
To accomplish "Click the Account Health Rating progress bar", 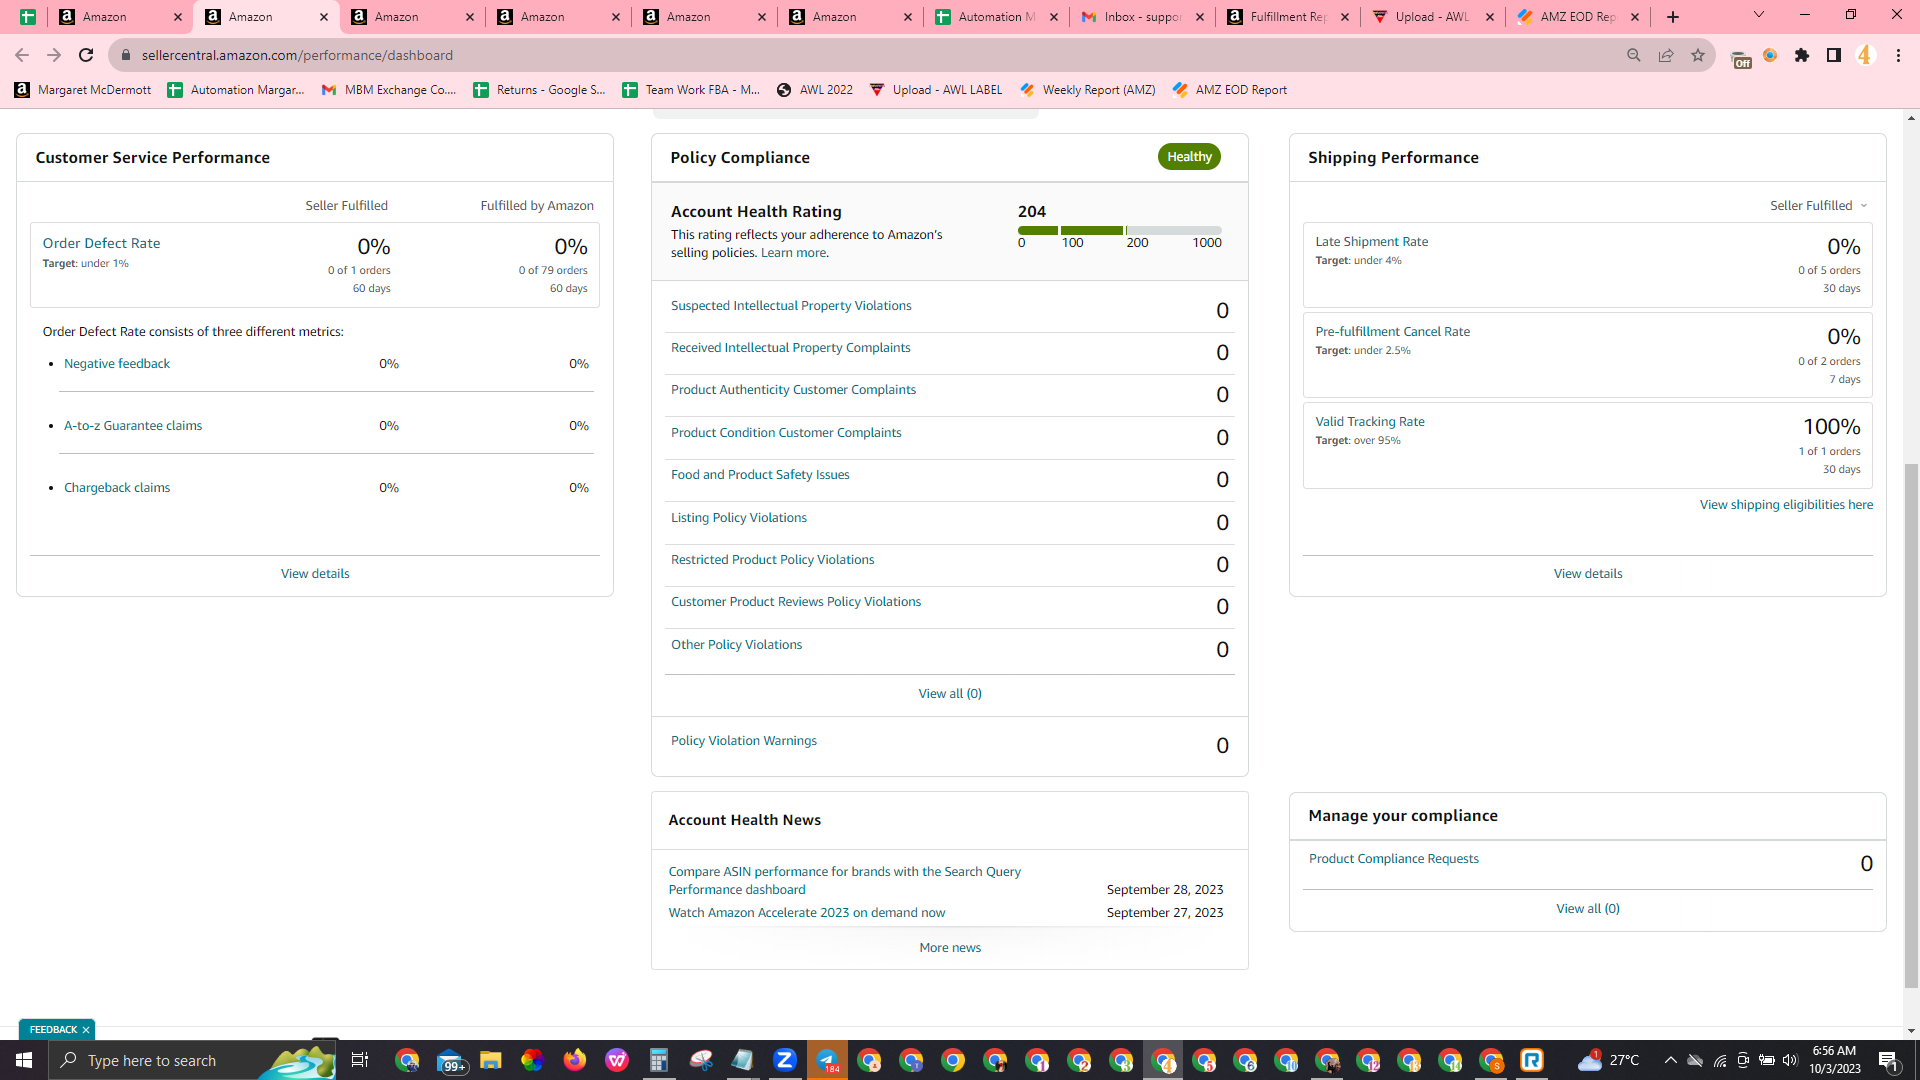I will coord(1120,230).
